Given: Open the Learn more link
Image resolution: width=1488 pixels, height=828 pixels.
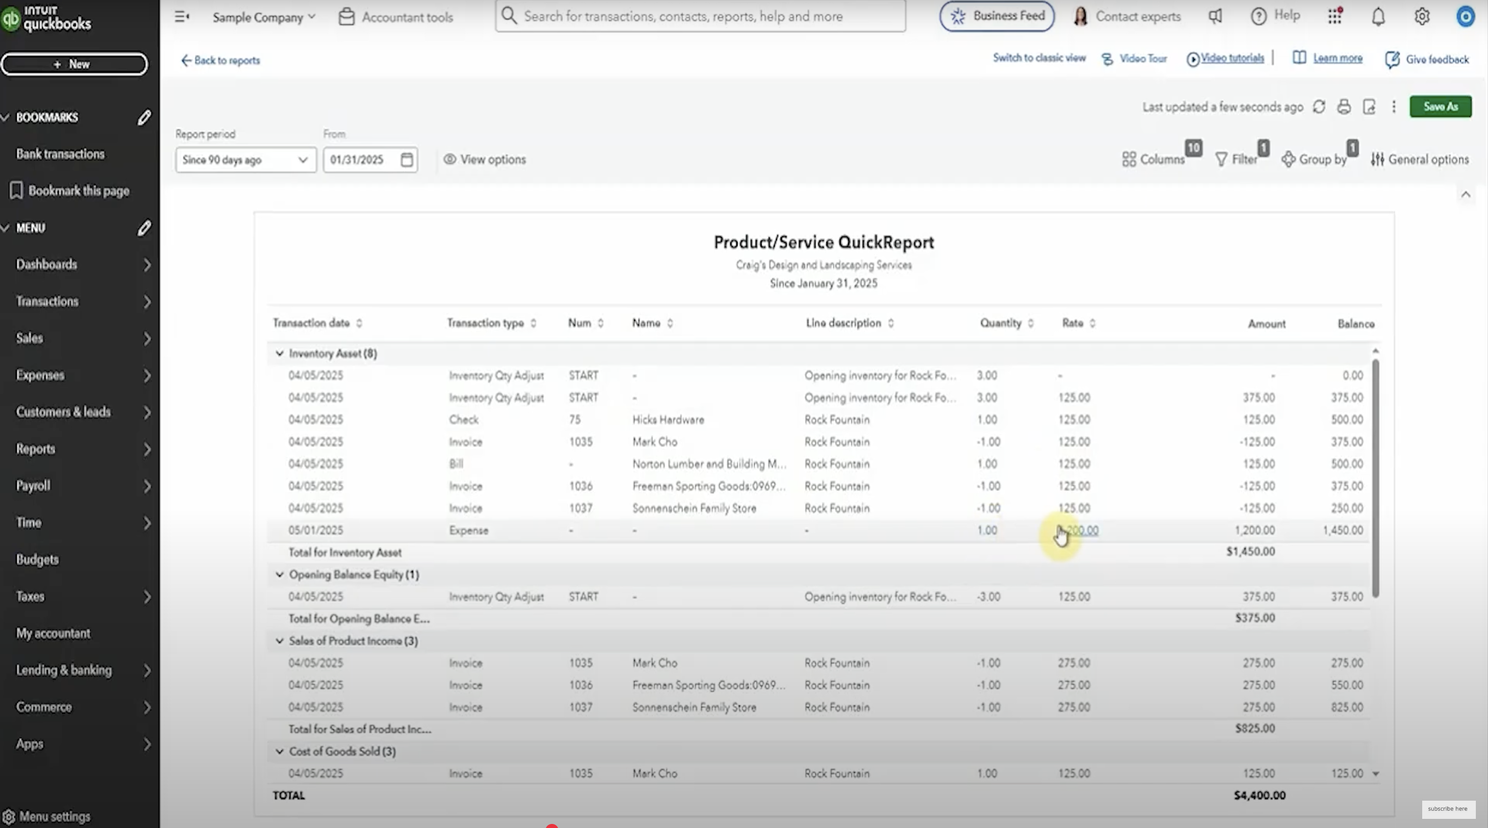Looking at the screenshot, I should click(x=1327, y=58).
